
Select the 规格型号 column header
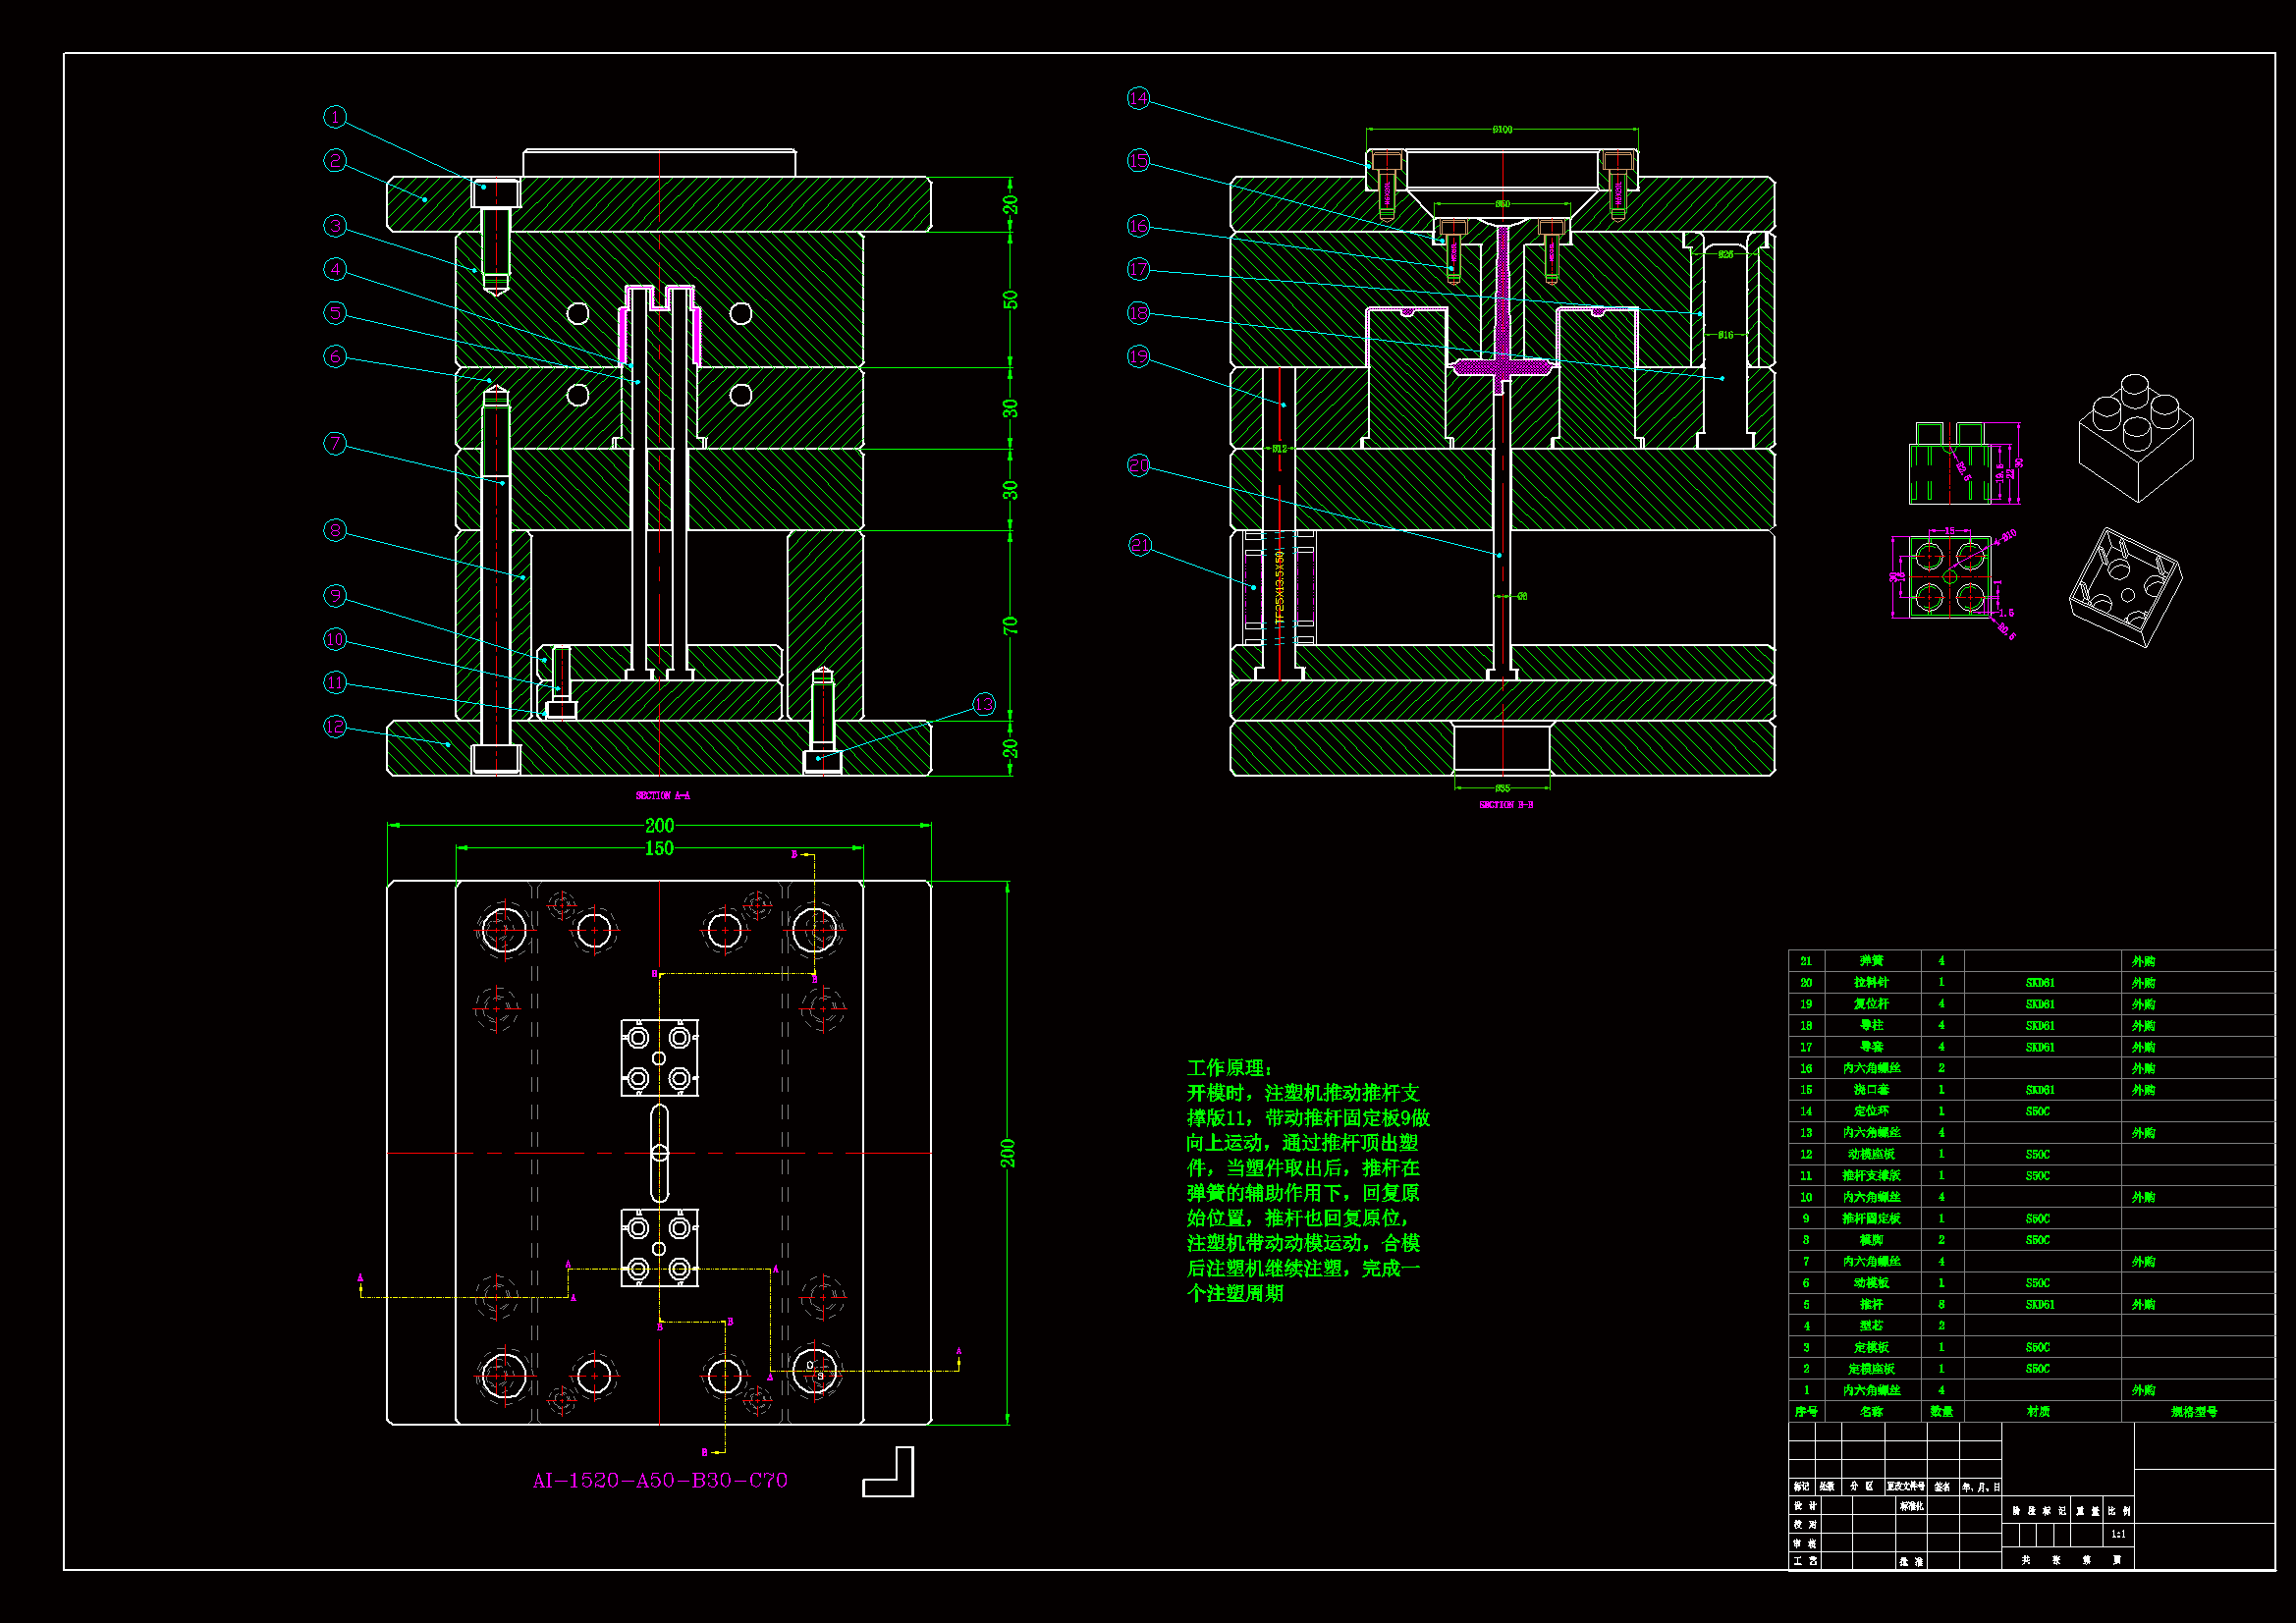coord(2194,1412)
